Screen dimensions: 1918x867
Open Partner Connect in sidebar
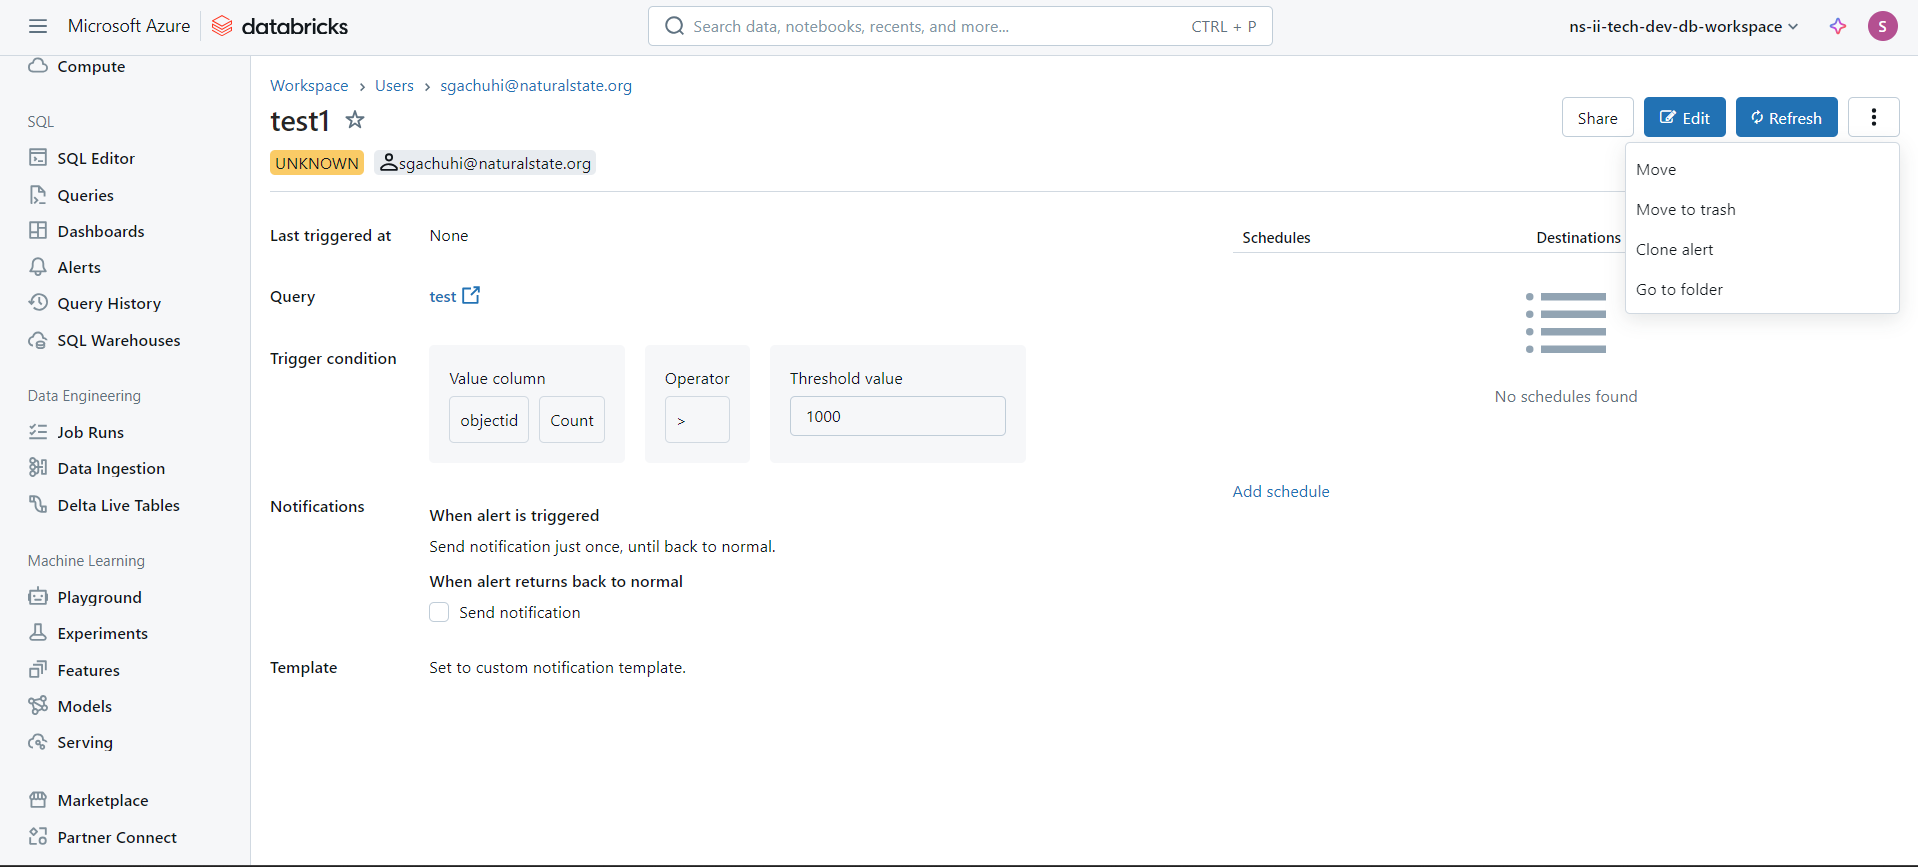[x=116, y=837]
